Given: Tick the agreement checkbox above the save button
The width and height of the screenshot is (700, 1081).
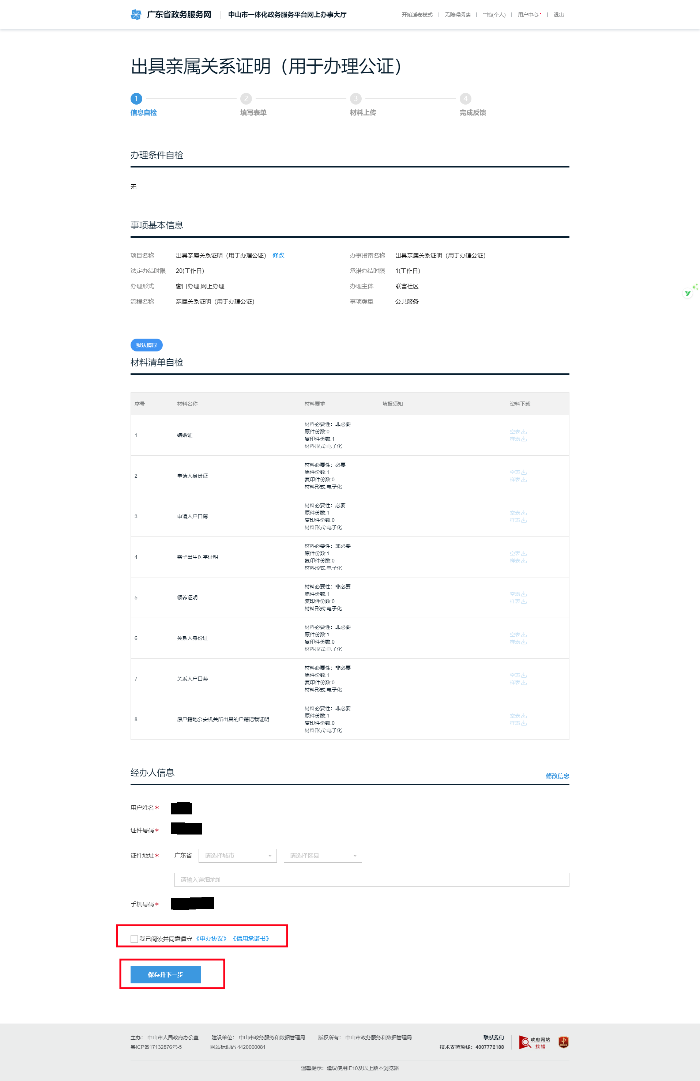Looking at the screenshot, I should click(x=134, y=938).
